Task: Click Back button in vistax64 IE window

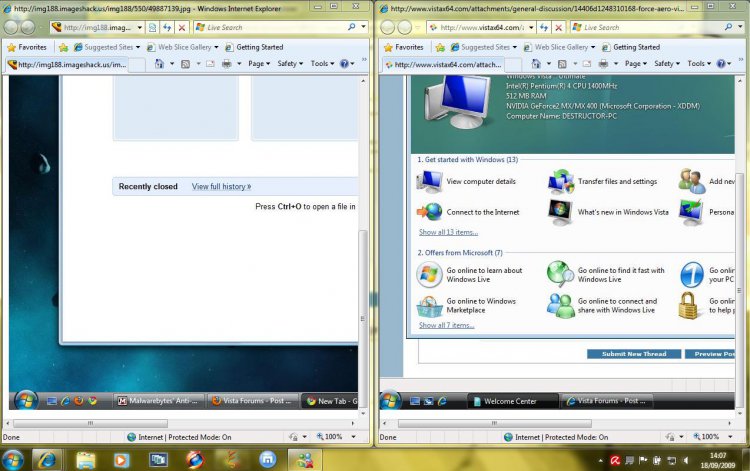Action: 387,27
